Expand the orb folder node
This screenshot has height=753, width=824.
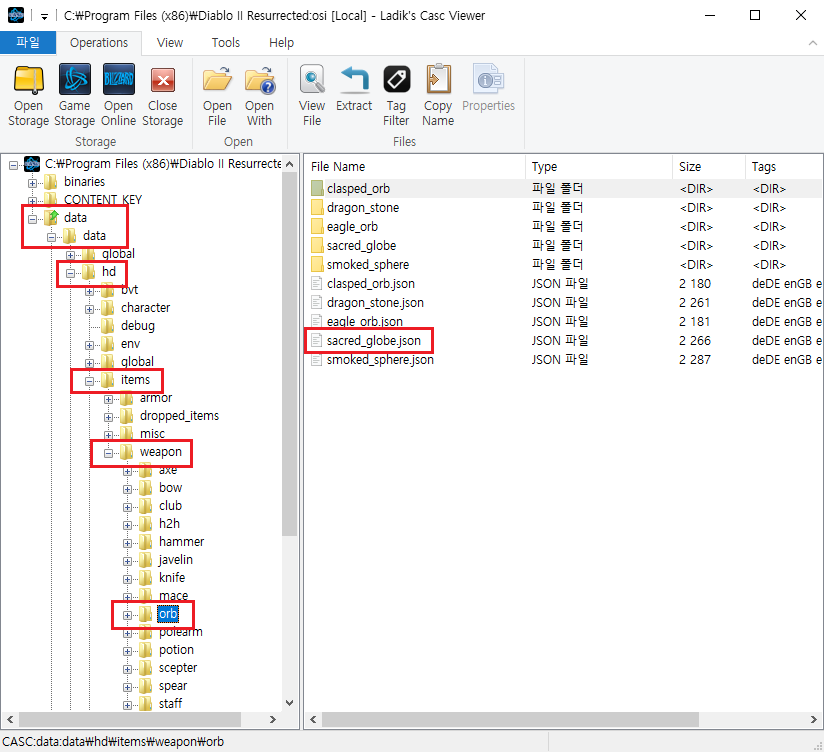[x=127, y=615]
